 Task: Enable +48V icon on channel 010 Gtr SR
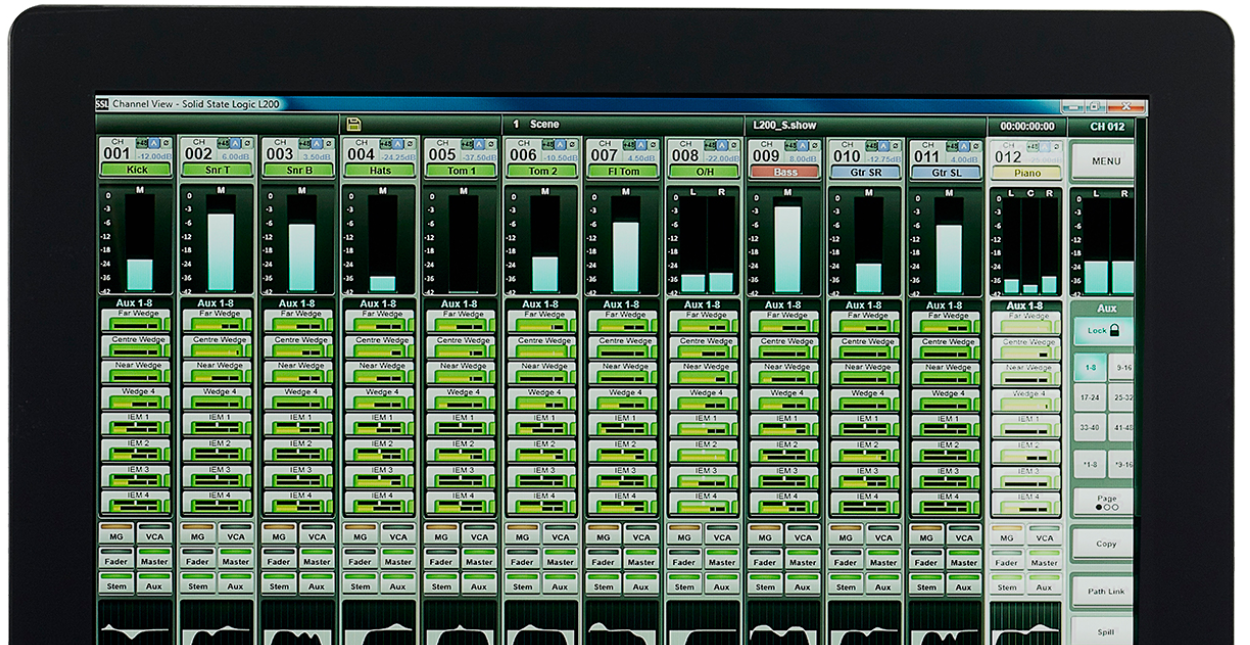pyautogui.click(x=871, y=145)
